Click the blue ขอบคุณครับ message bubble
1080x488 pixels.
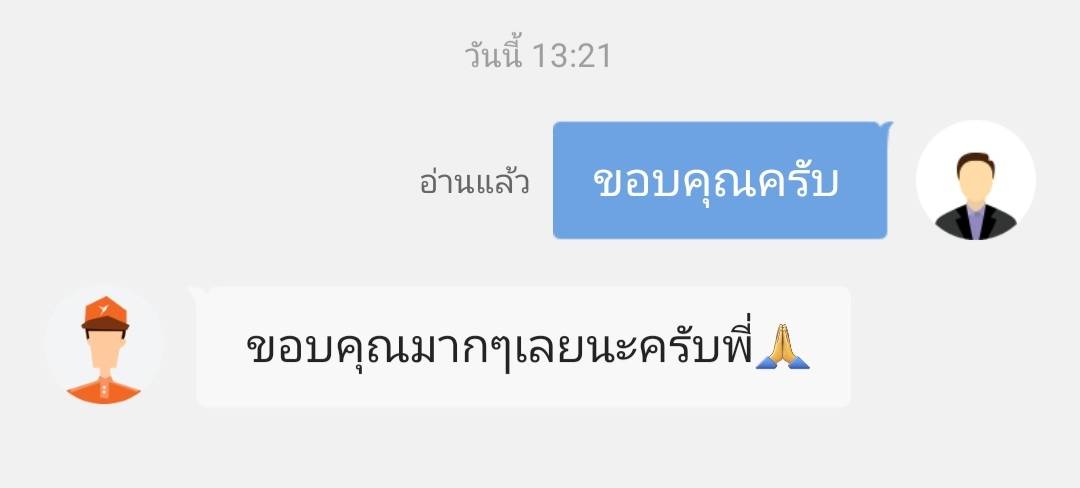click(720, 180)
